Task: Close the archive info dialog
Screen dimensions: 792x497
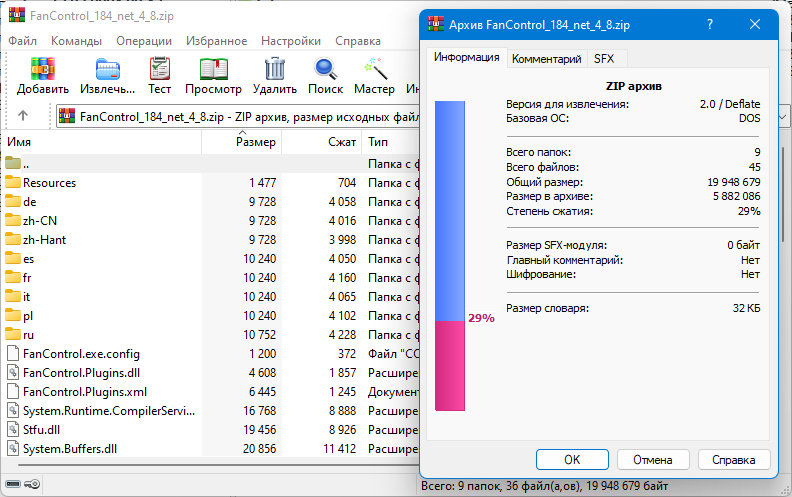Action: [x=755, y=24]
